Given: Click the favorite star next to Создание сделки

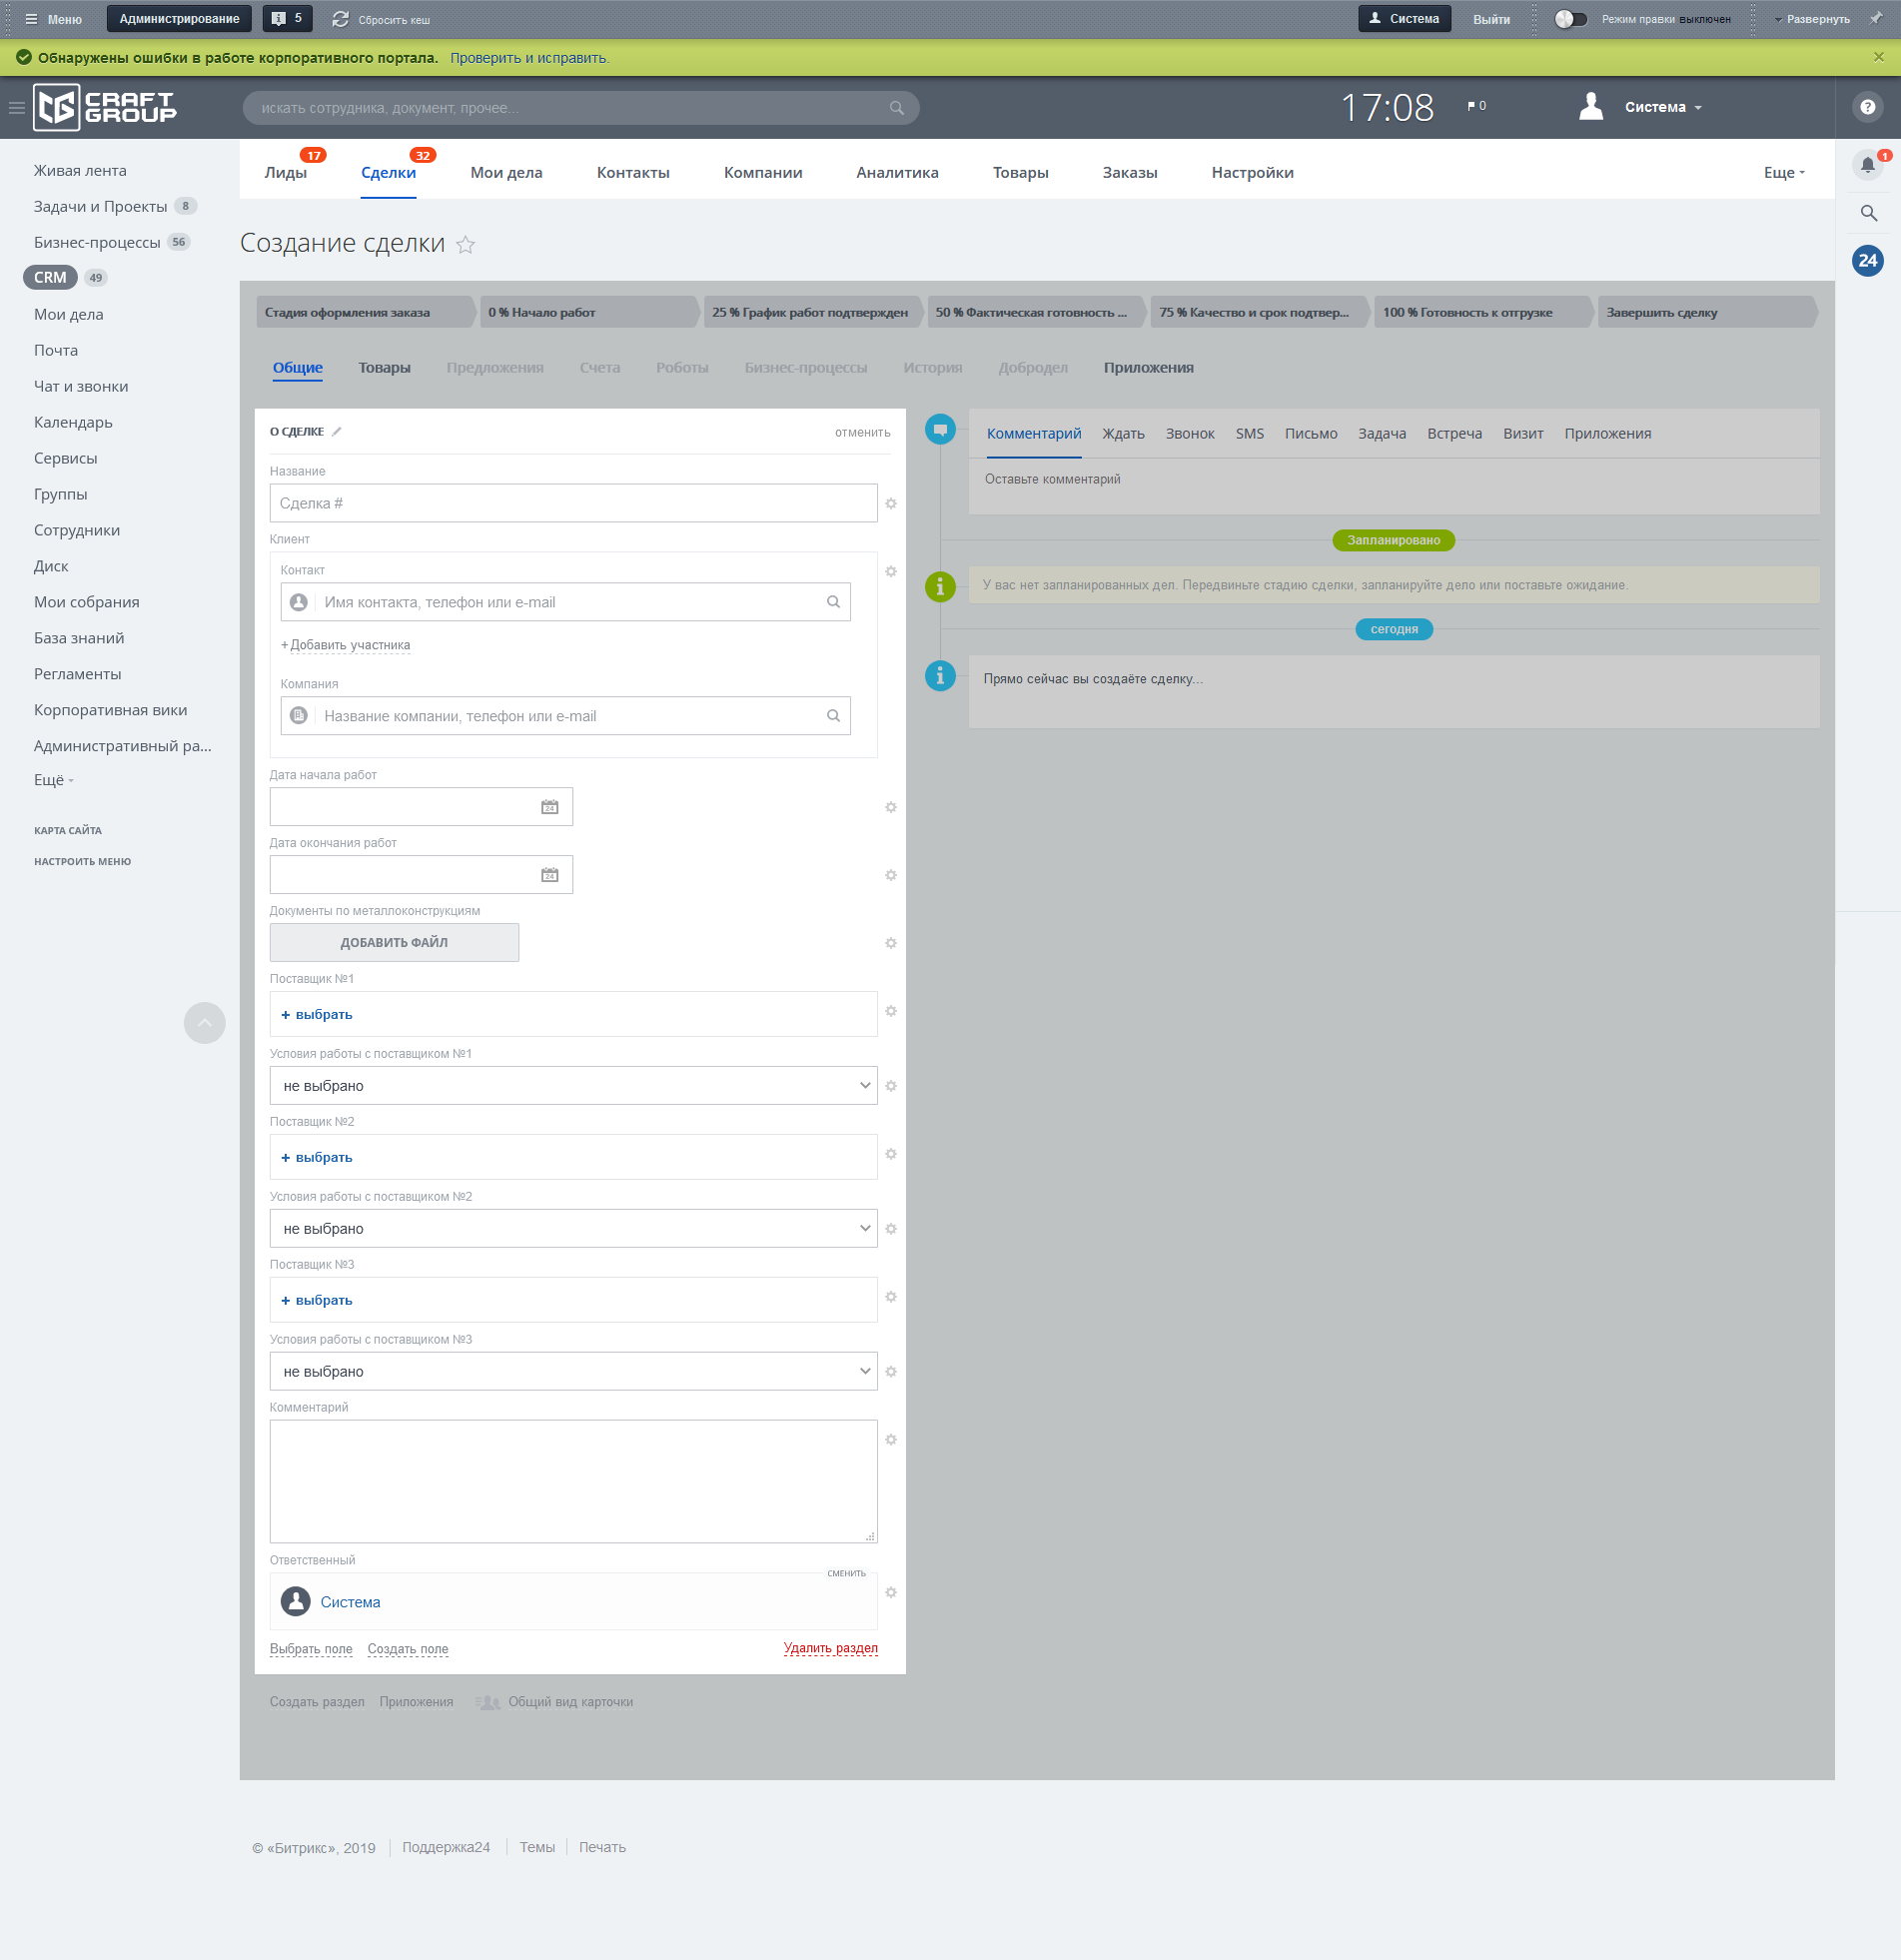Looking at the screenshot, I should click(465, 245).
